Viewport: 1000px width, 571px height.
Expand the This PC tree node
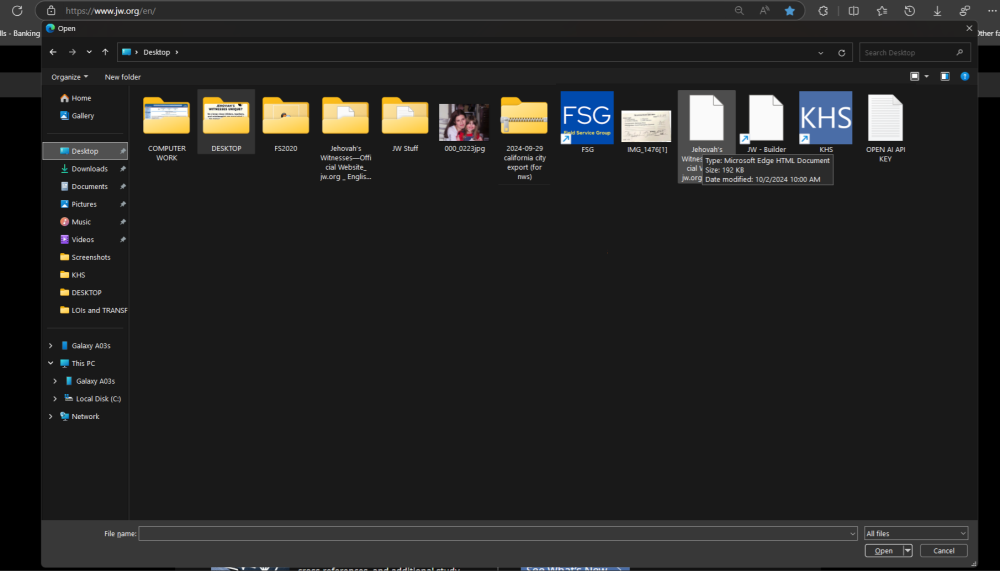coord(51,363)
